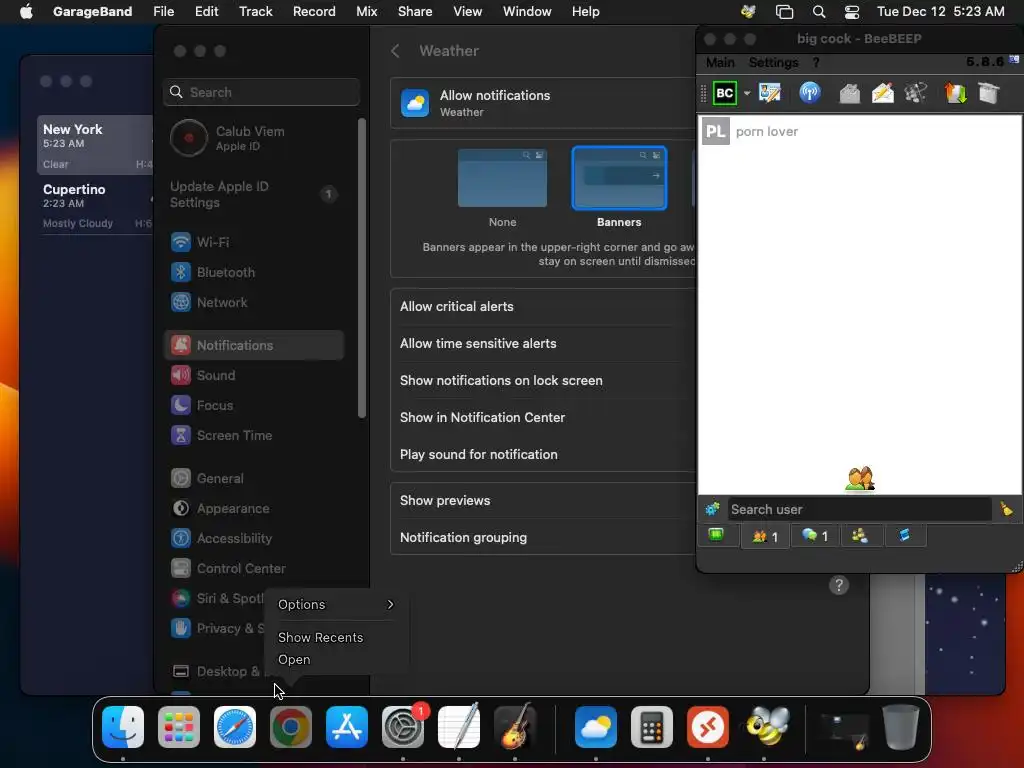This screenshot has height=768, width=1024.
Task: Click the Search field in System Settings sidebar
Action: 261,92
